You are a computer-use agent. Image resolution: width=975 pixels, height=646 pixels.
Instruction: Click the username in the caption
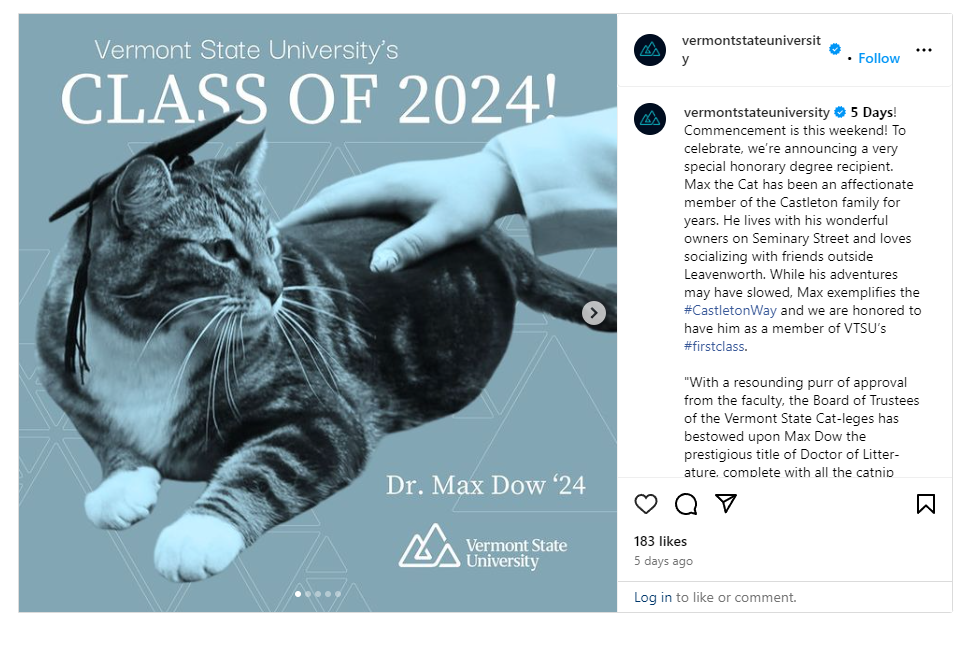(756, 112)
